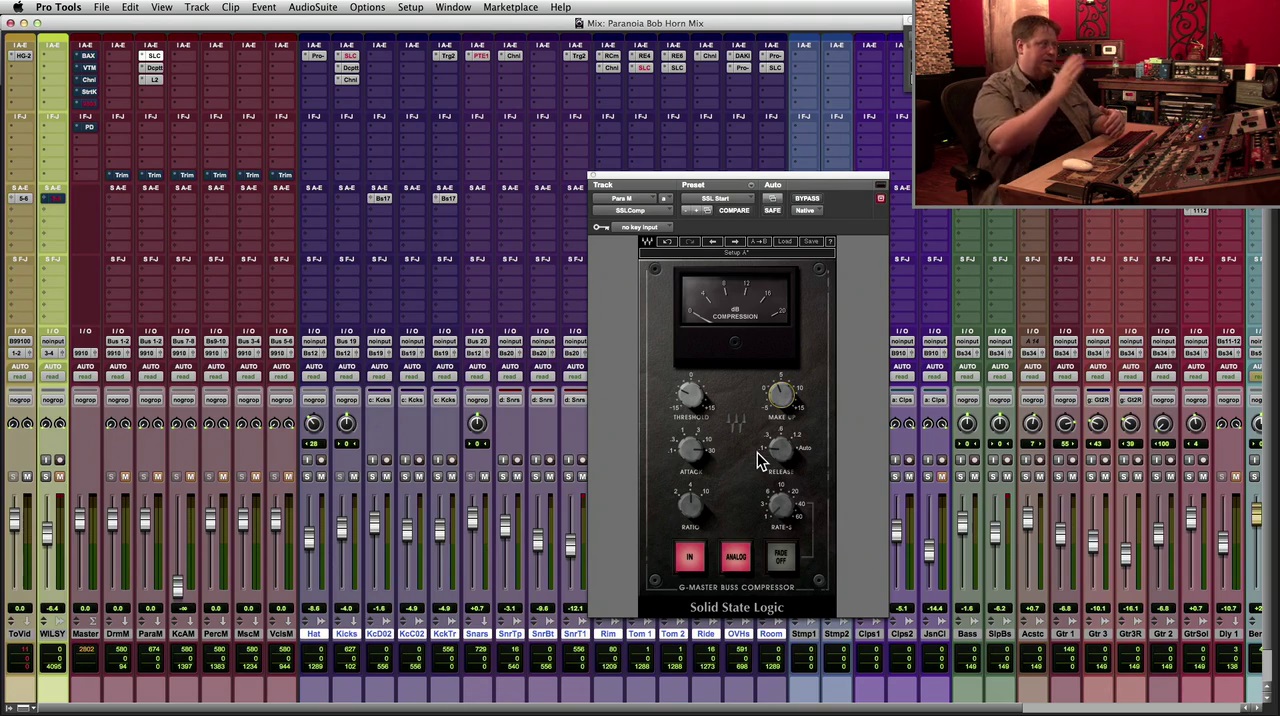Click the COMPARE button
The width and height of the screenshot is (1280, 716).
[x=734, y=210]
